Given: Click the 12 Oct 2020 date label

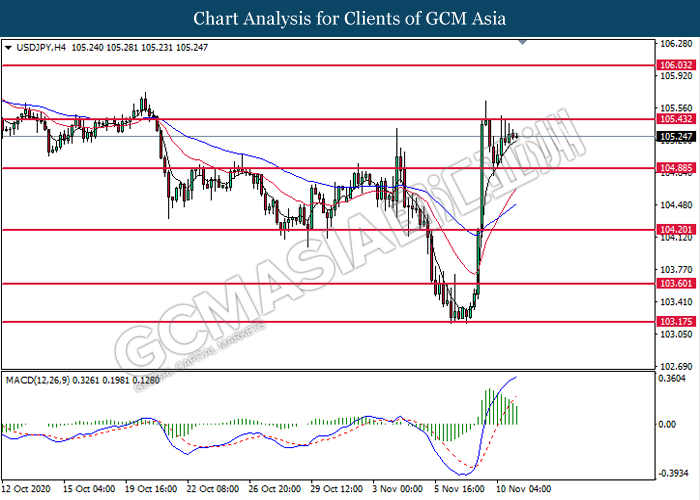Looking at the screenshot, I should pyautogui.click(x=26, y=488).
